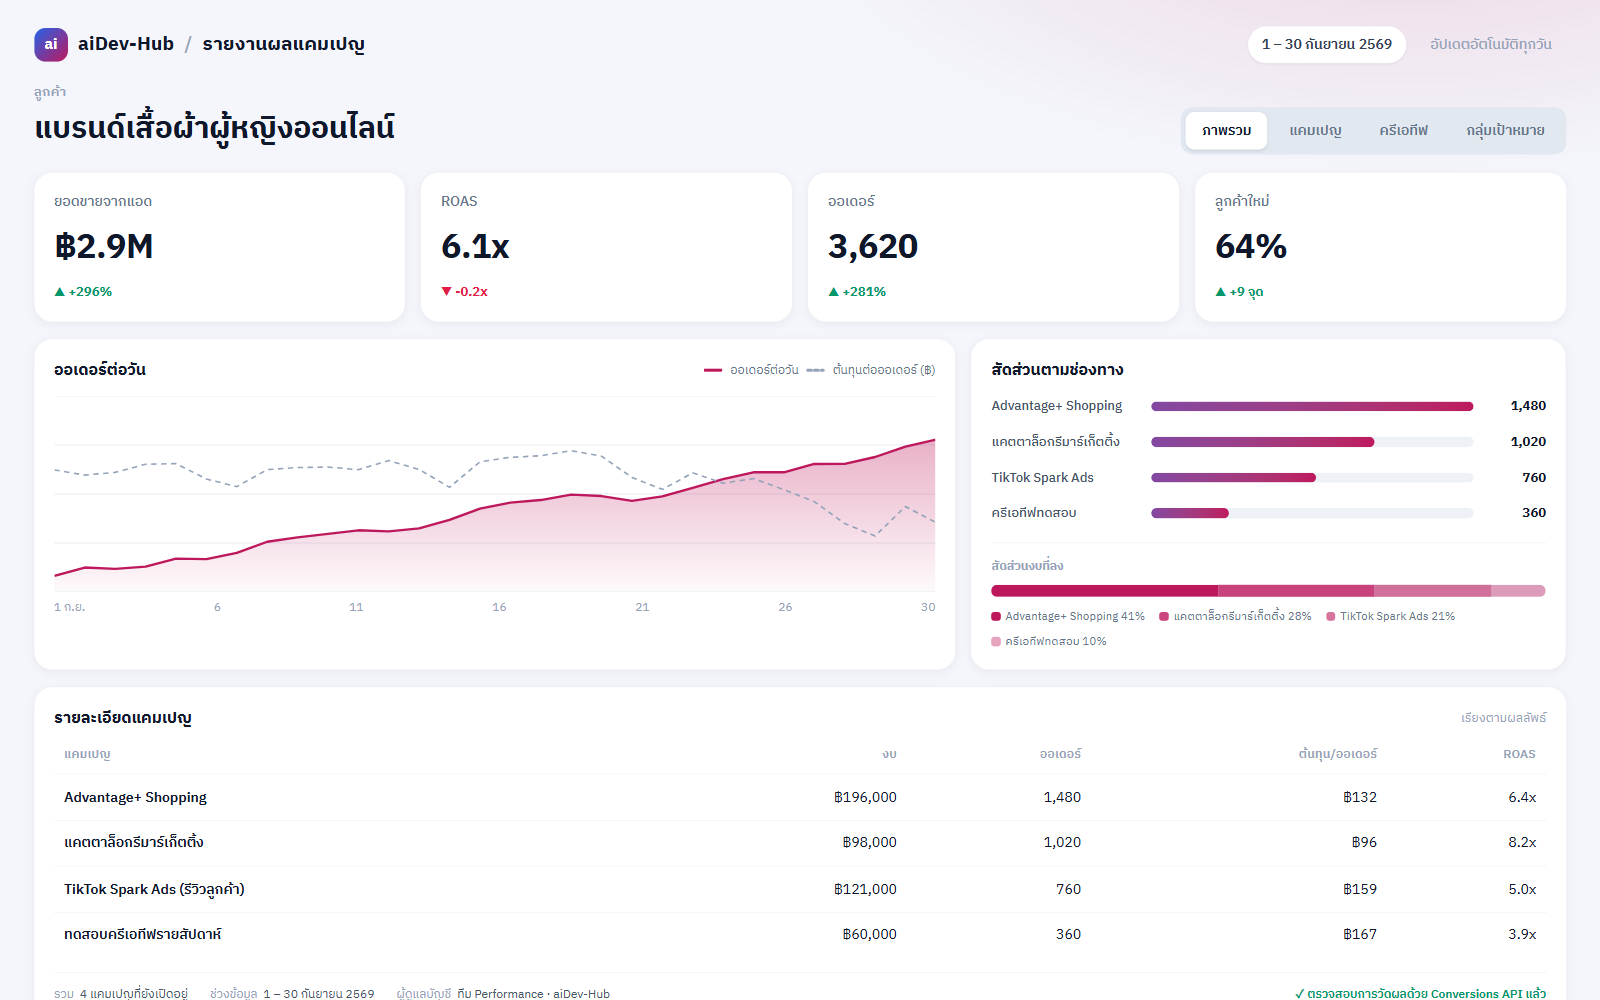Click the สัดส่วนงบที่ลง label
This screenshot has height=1000, width=1600.
[x=1027, y=566]
